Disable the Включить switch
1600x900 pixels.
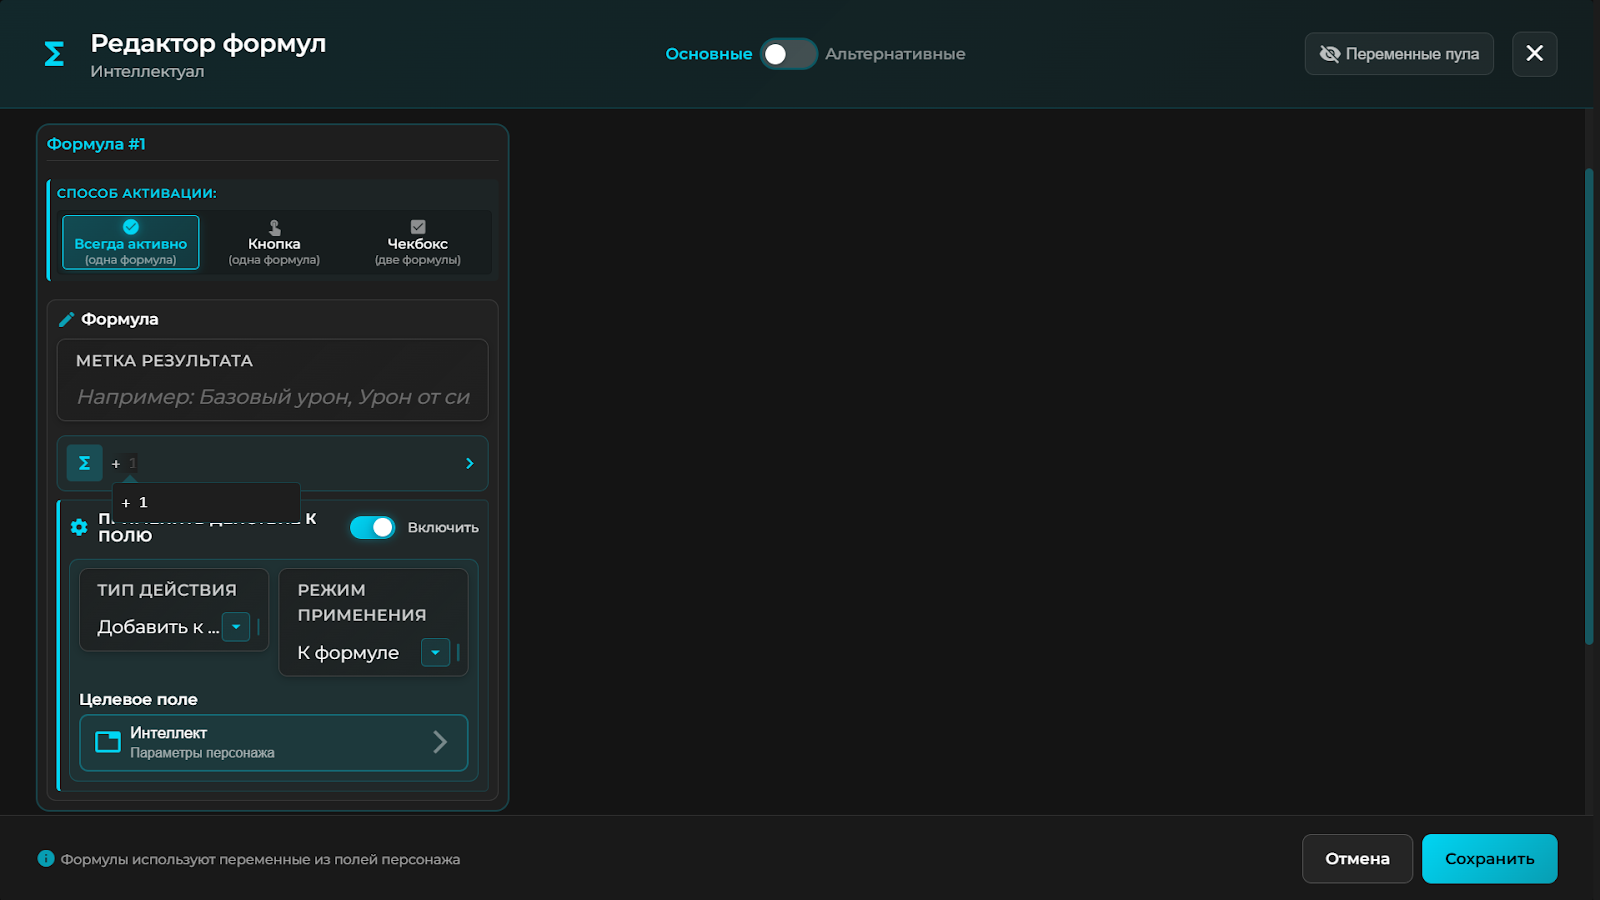tap(372, 527)
